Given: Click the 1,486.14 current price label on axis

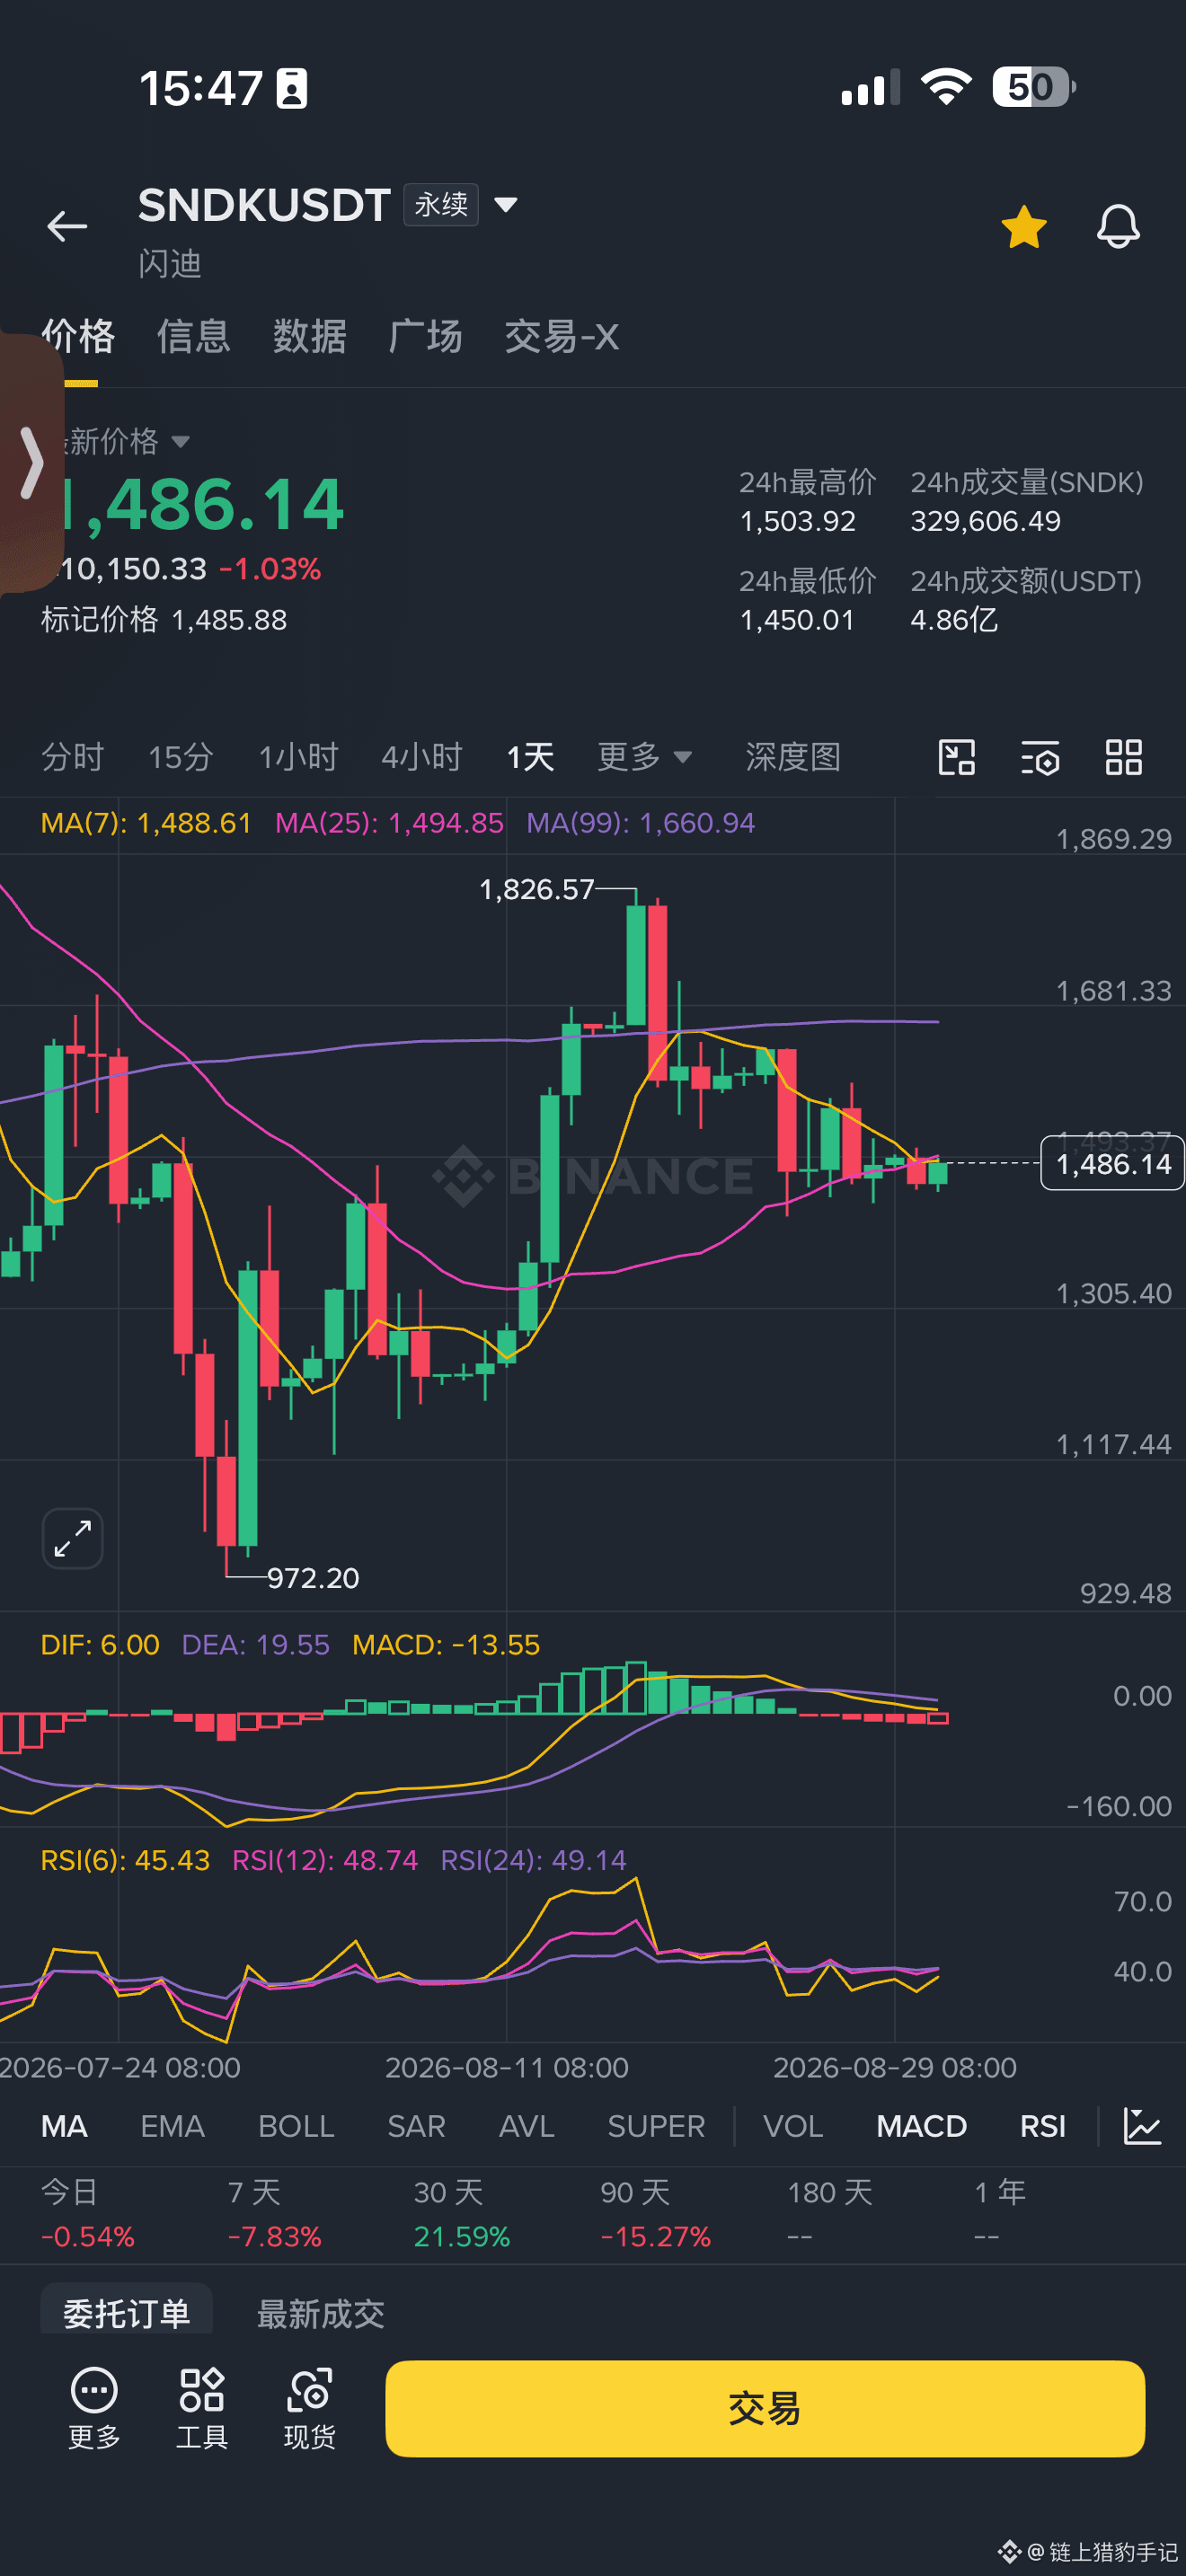Looking at the screenshot, I should point(1112,1163).
